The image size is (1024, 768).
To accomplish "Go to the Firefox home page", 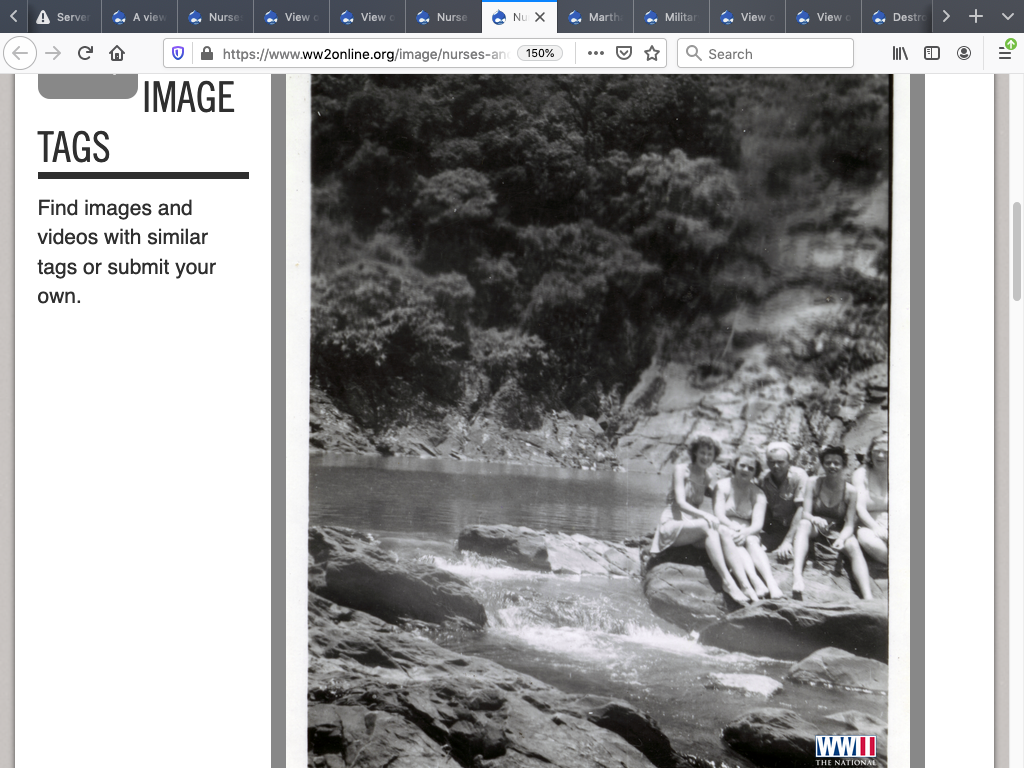I will 117,54.
